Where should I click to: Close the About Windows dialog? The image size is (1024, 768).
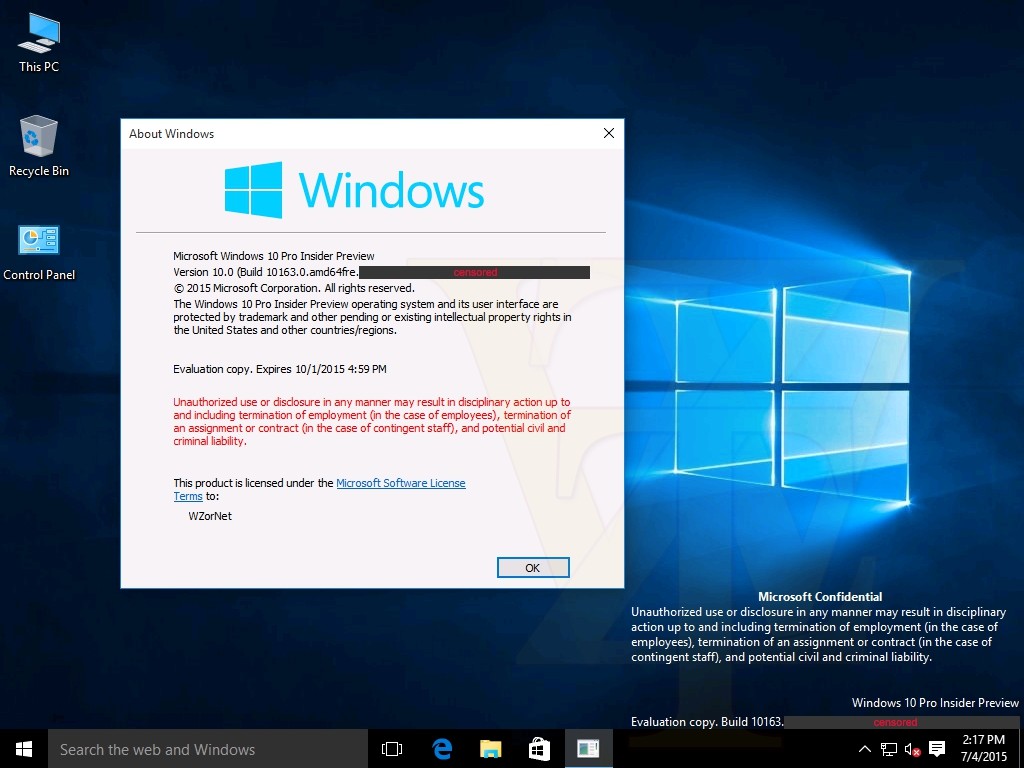pyautogui.click(x=608, y=133)
